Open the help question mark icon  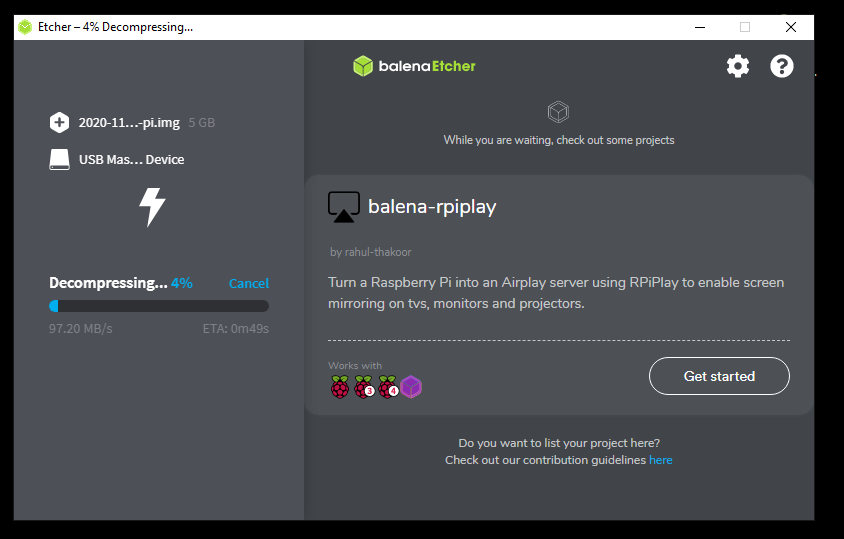(x=782, y=66)
